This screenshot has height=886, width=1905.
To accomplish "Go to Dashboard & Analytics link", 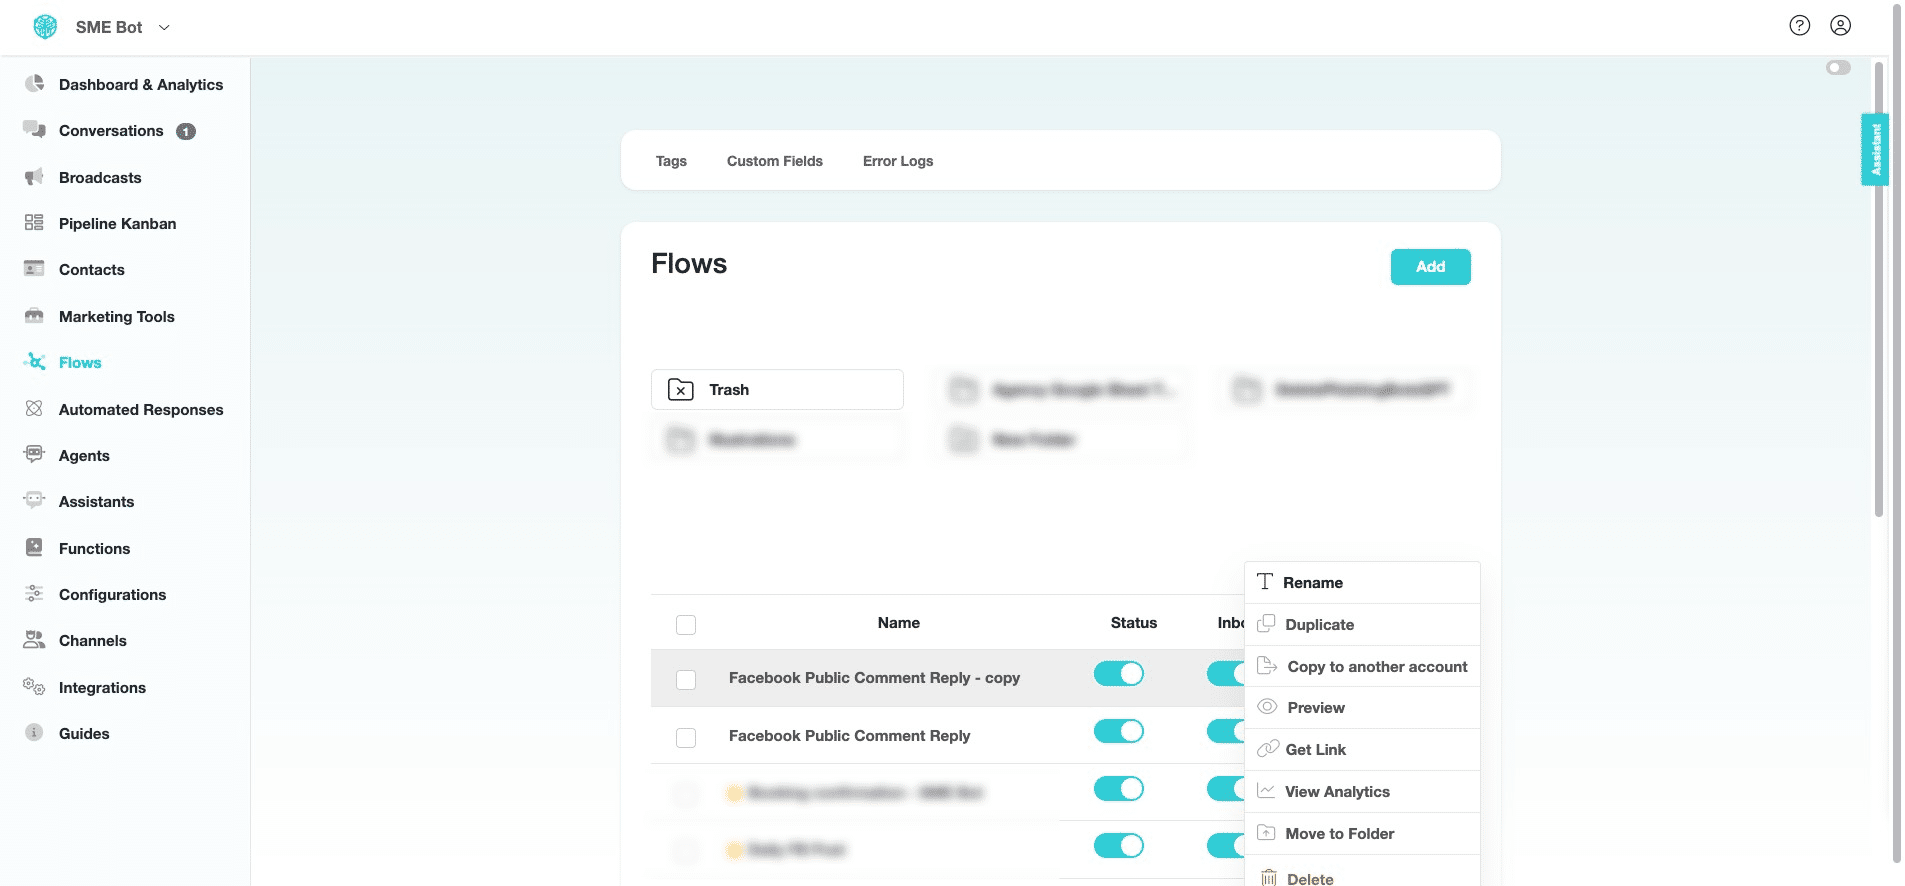I will [141, 85].
